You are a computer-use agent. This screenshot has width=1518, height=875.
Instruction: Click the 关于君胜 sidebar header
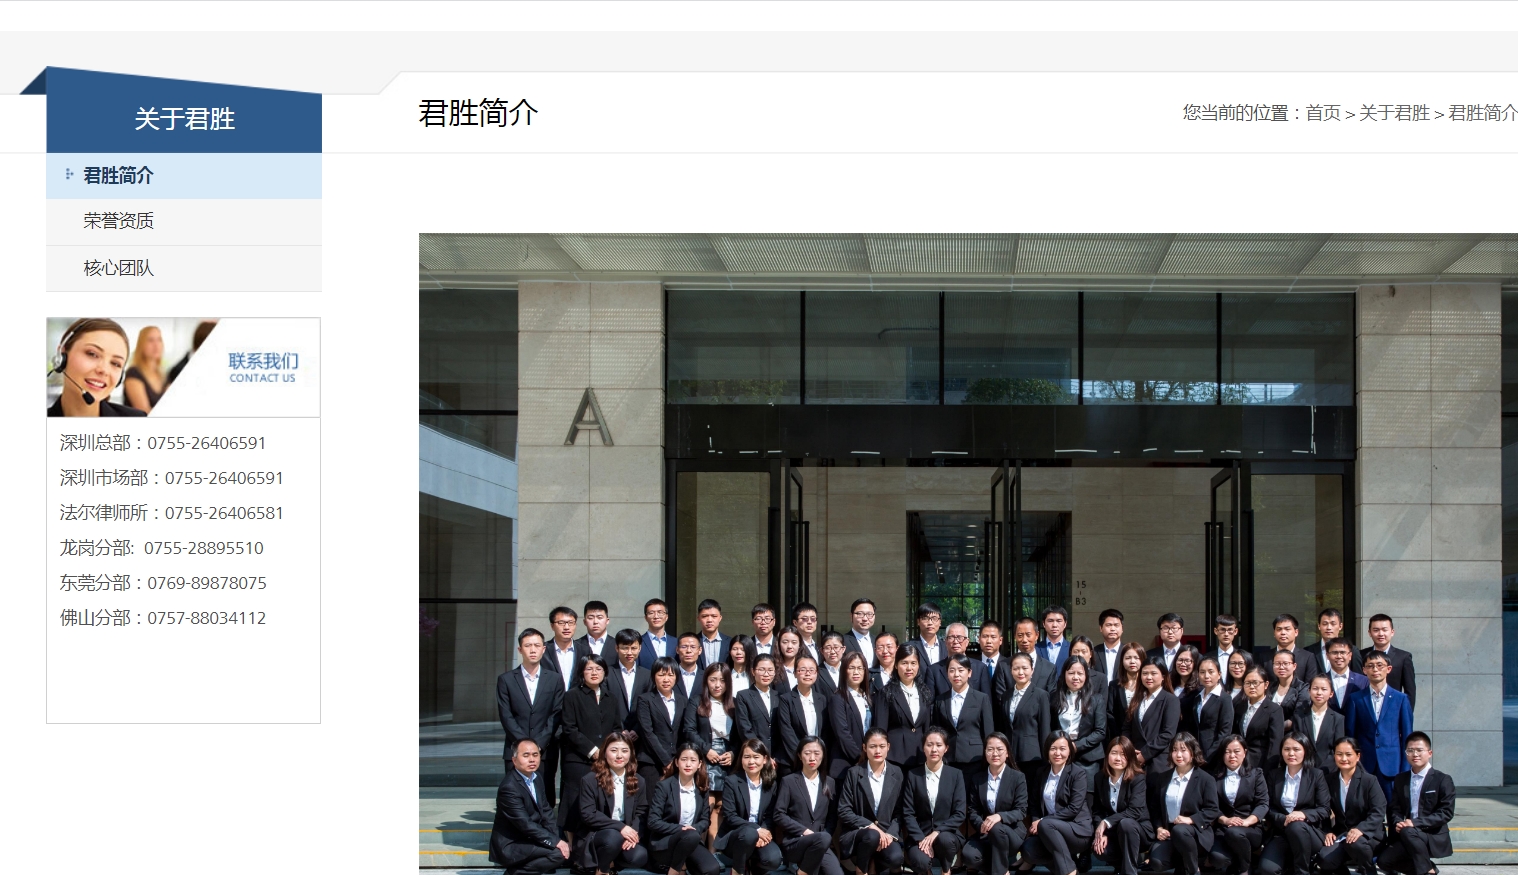pyautogui.click(x=184, y=119)
